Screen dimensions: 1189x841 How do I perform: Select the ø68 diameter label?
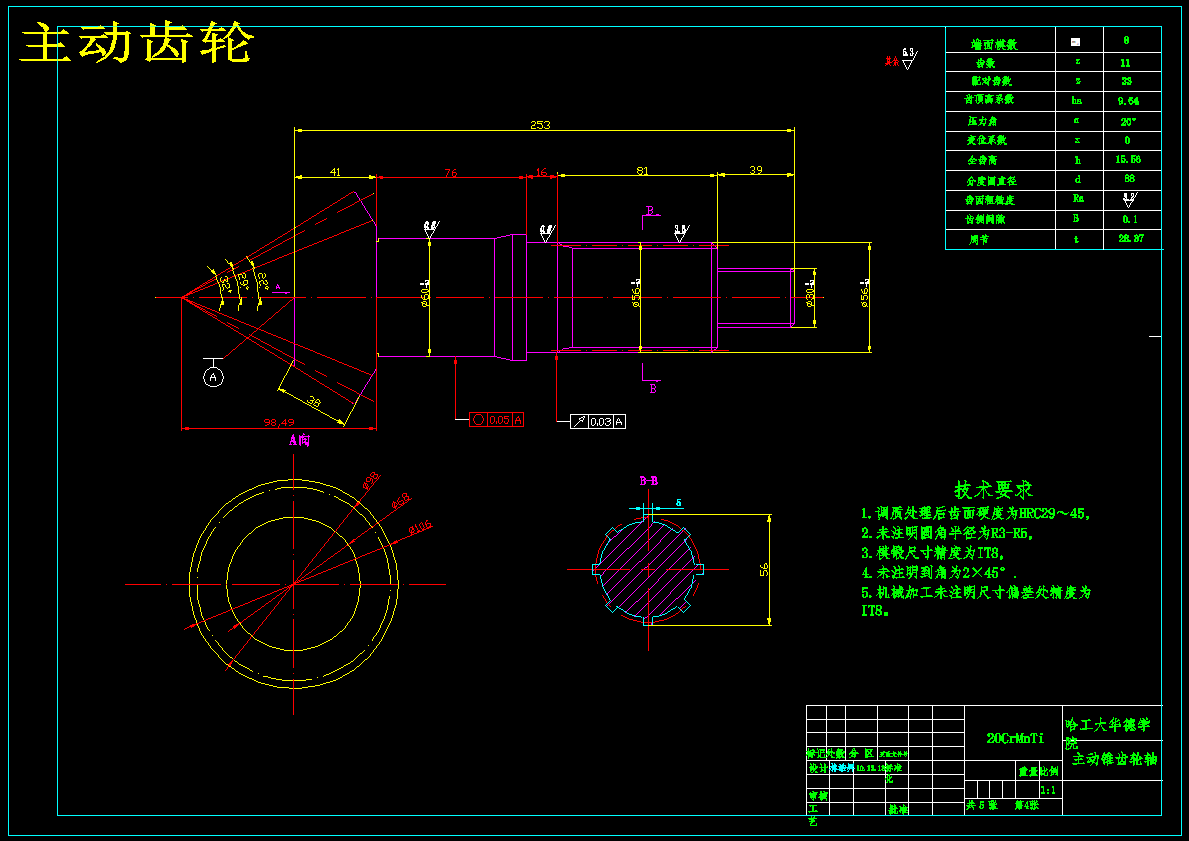pos(401,501)
